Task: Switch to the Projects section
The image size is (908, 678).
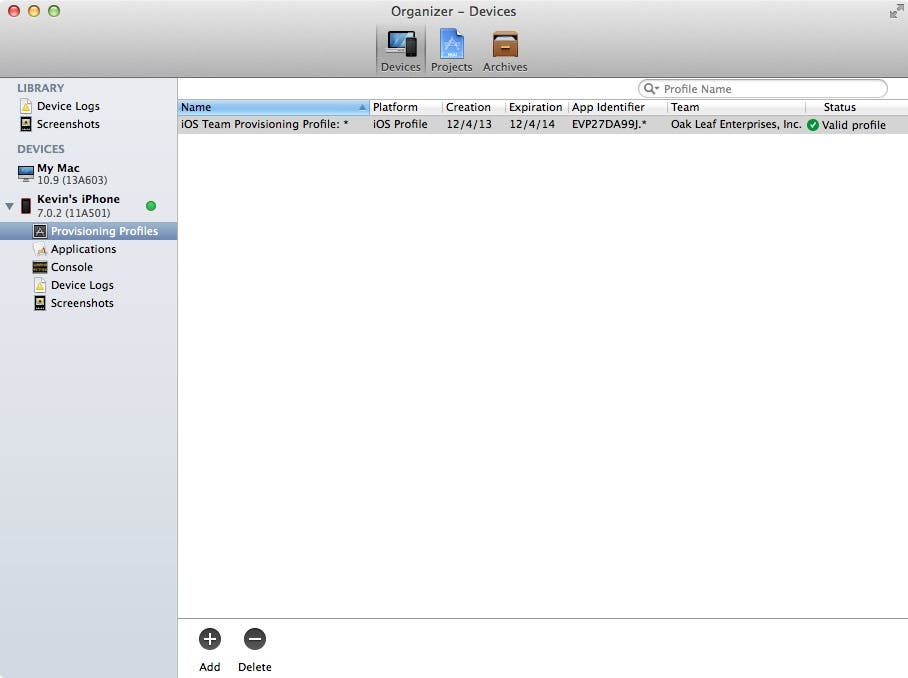Action: click(x=451, y=50)
